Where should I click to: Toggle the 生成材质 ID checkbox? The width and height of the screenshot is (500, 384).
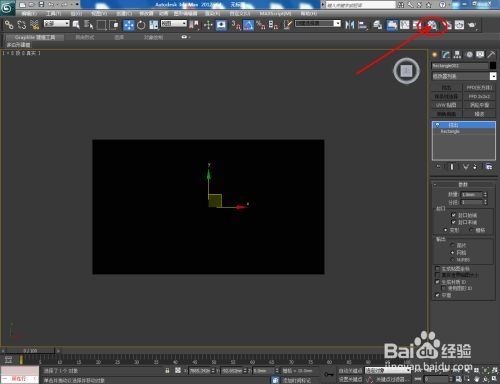(438, 282)
